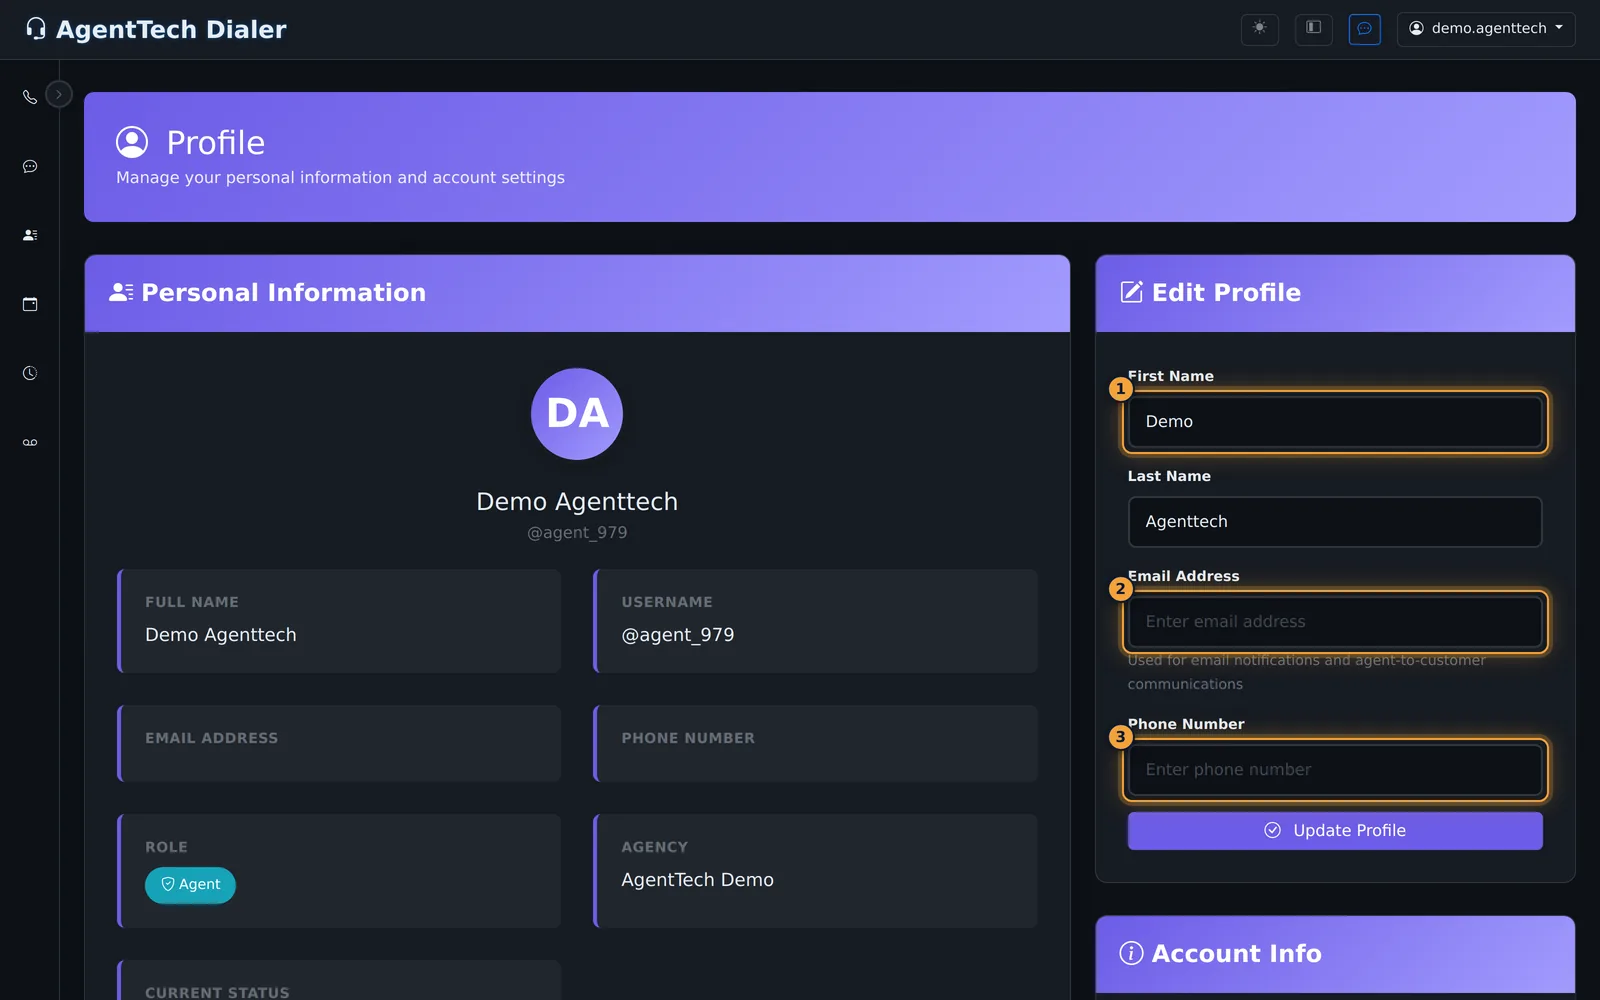This screenshot has height=1000, width=1600.
Task: Open the call history clock icon
Action: [30, 373]
